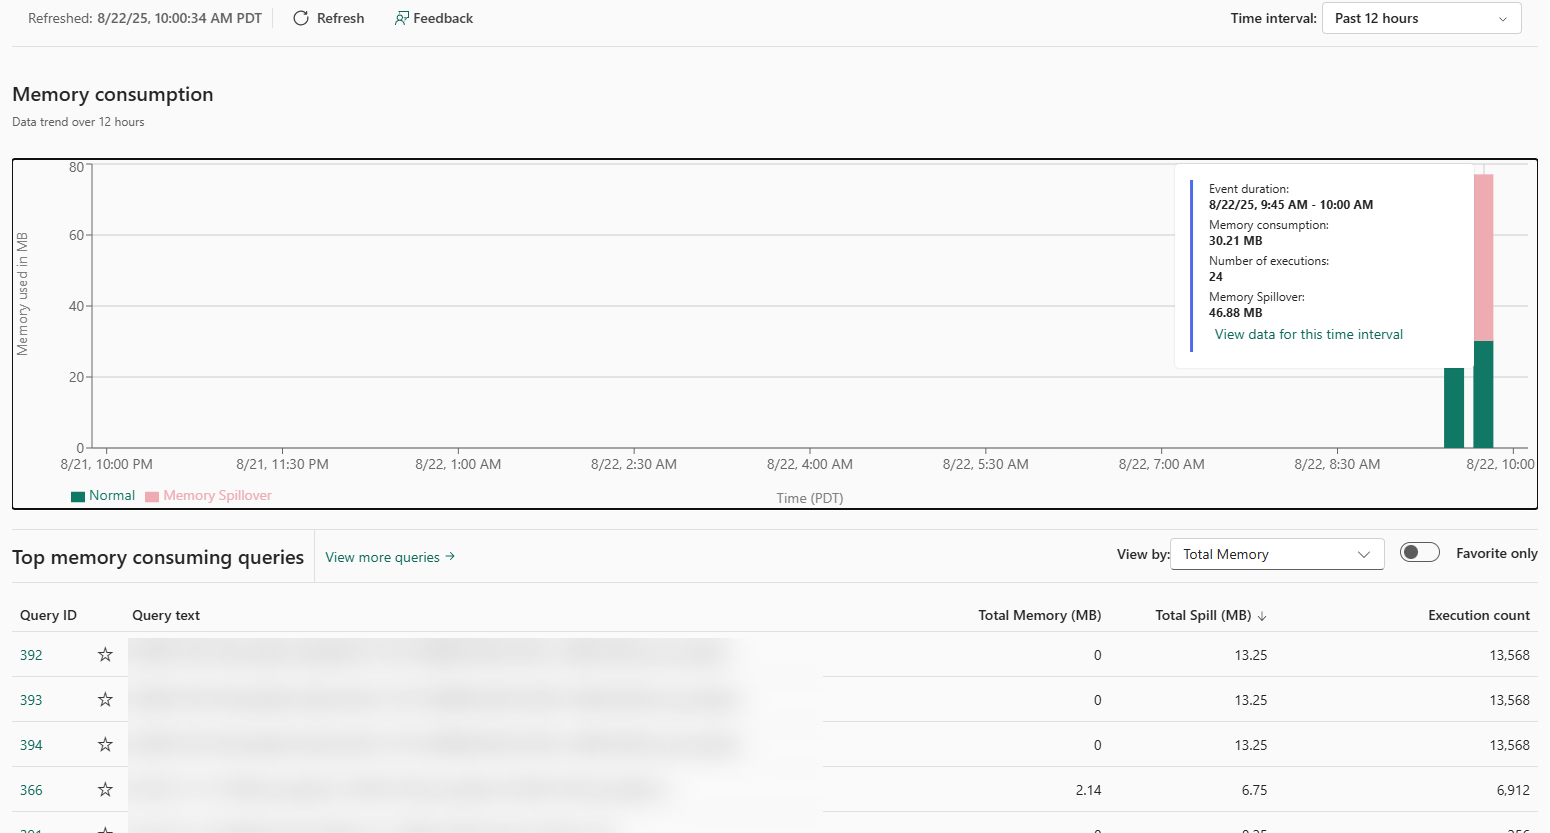Viewport: 1550px width, 833px height.
Task: Enable the Favorite only toggle
Action: 1419,553
